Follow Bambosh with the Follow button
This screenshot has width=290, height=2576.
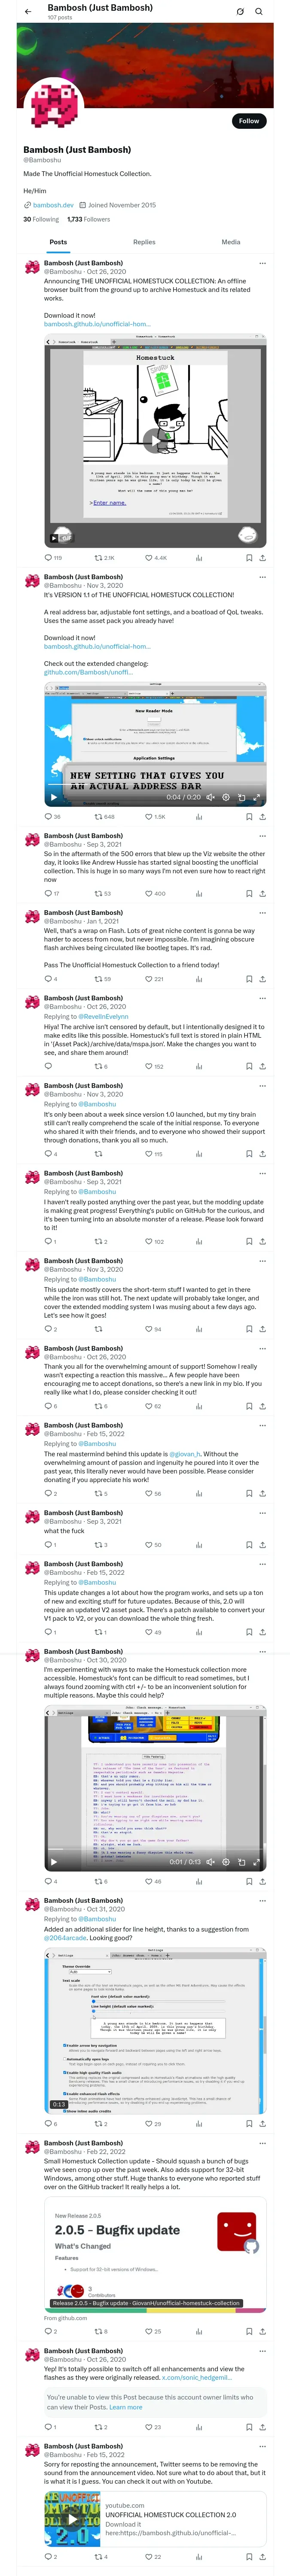(248, 121)
